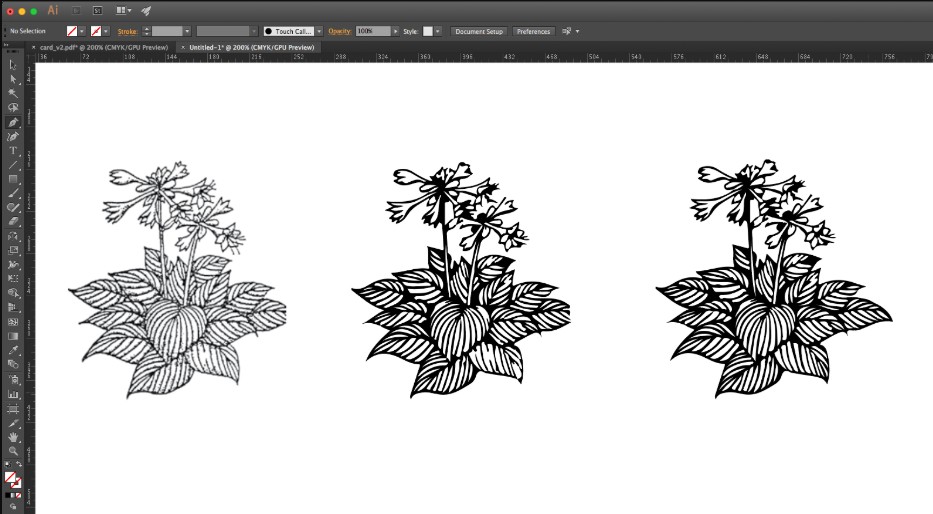The height and width of the screenshot is (514, 933).
Task: Select the Gradient tool
Action: pyautogui.click(x=13, y=336)
